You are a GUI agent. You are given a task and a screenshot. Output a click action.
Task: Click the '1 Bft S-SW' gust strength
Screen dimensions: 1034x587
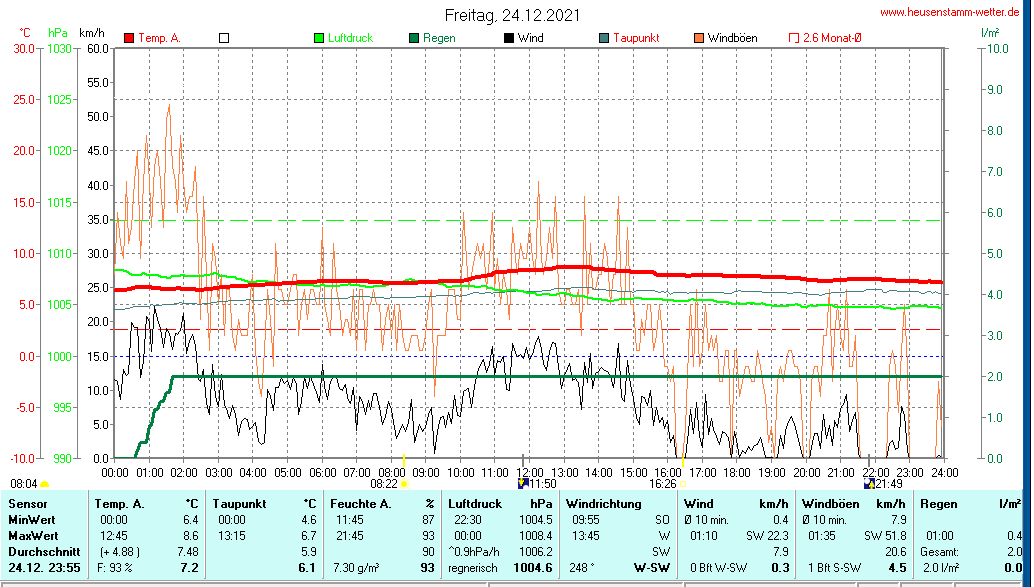pyautogui.click(x=835, y=568)
